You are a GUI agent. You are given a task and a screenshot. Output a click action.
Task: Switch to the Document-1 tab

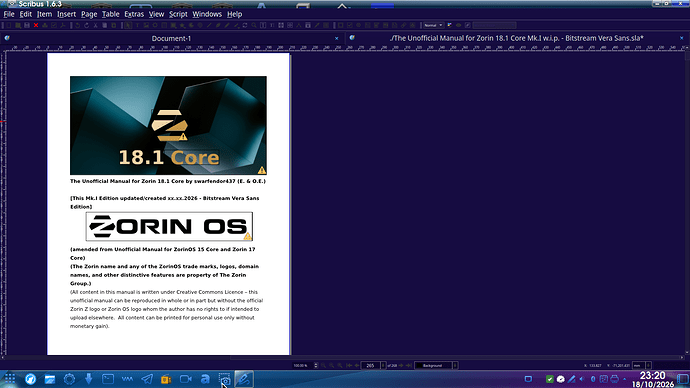pyautogui.click(x=171, y=38)
